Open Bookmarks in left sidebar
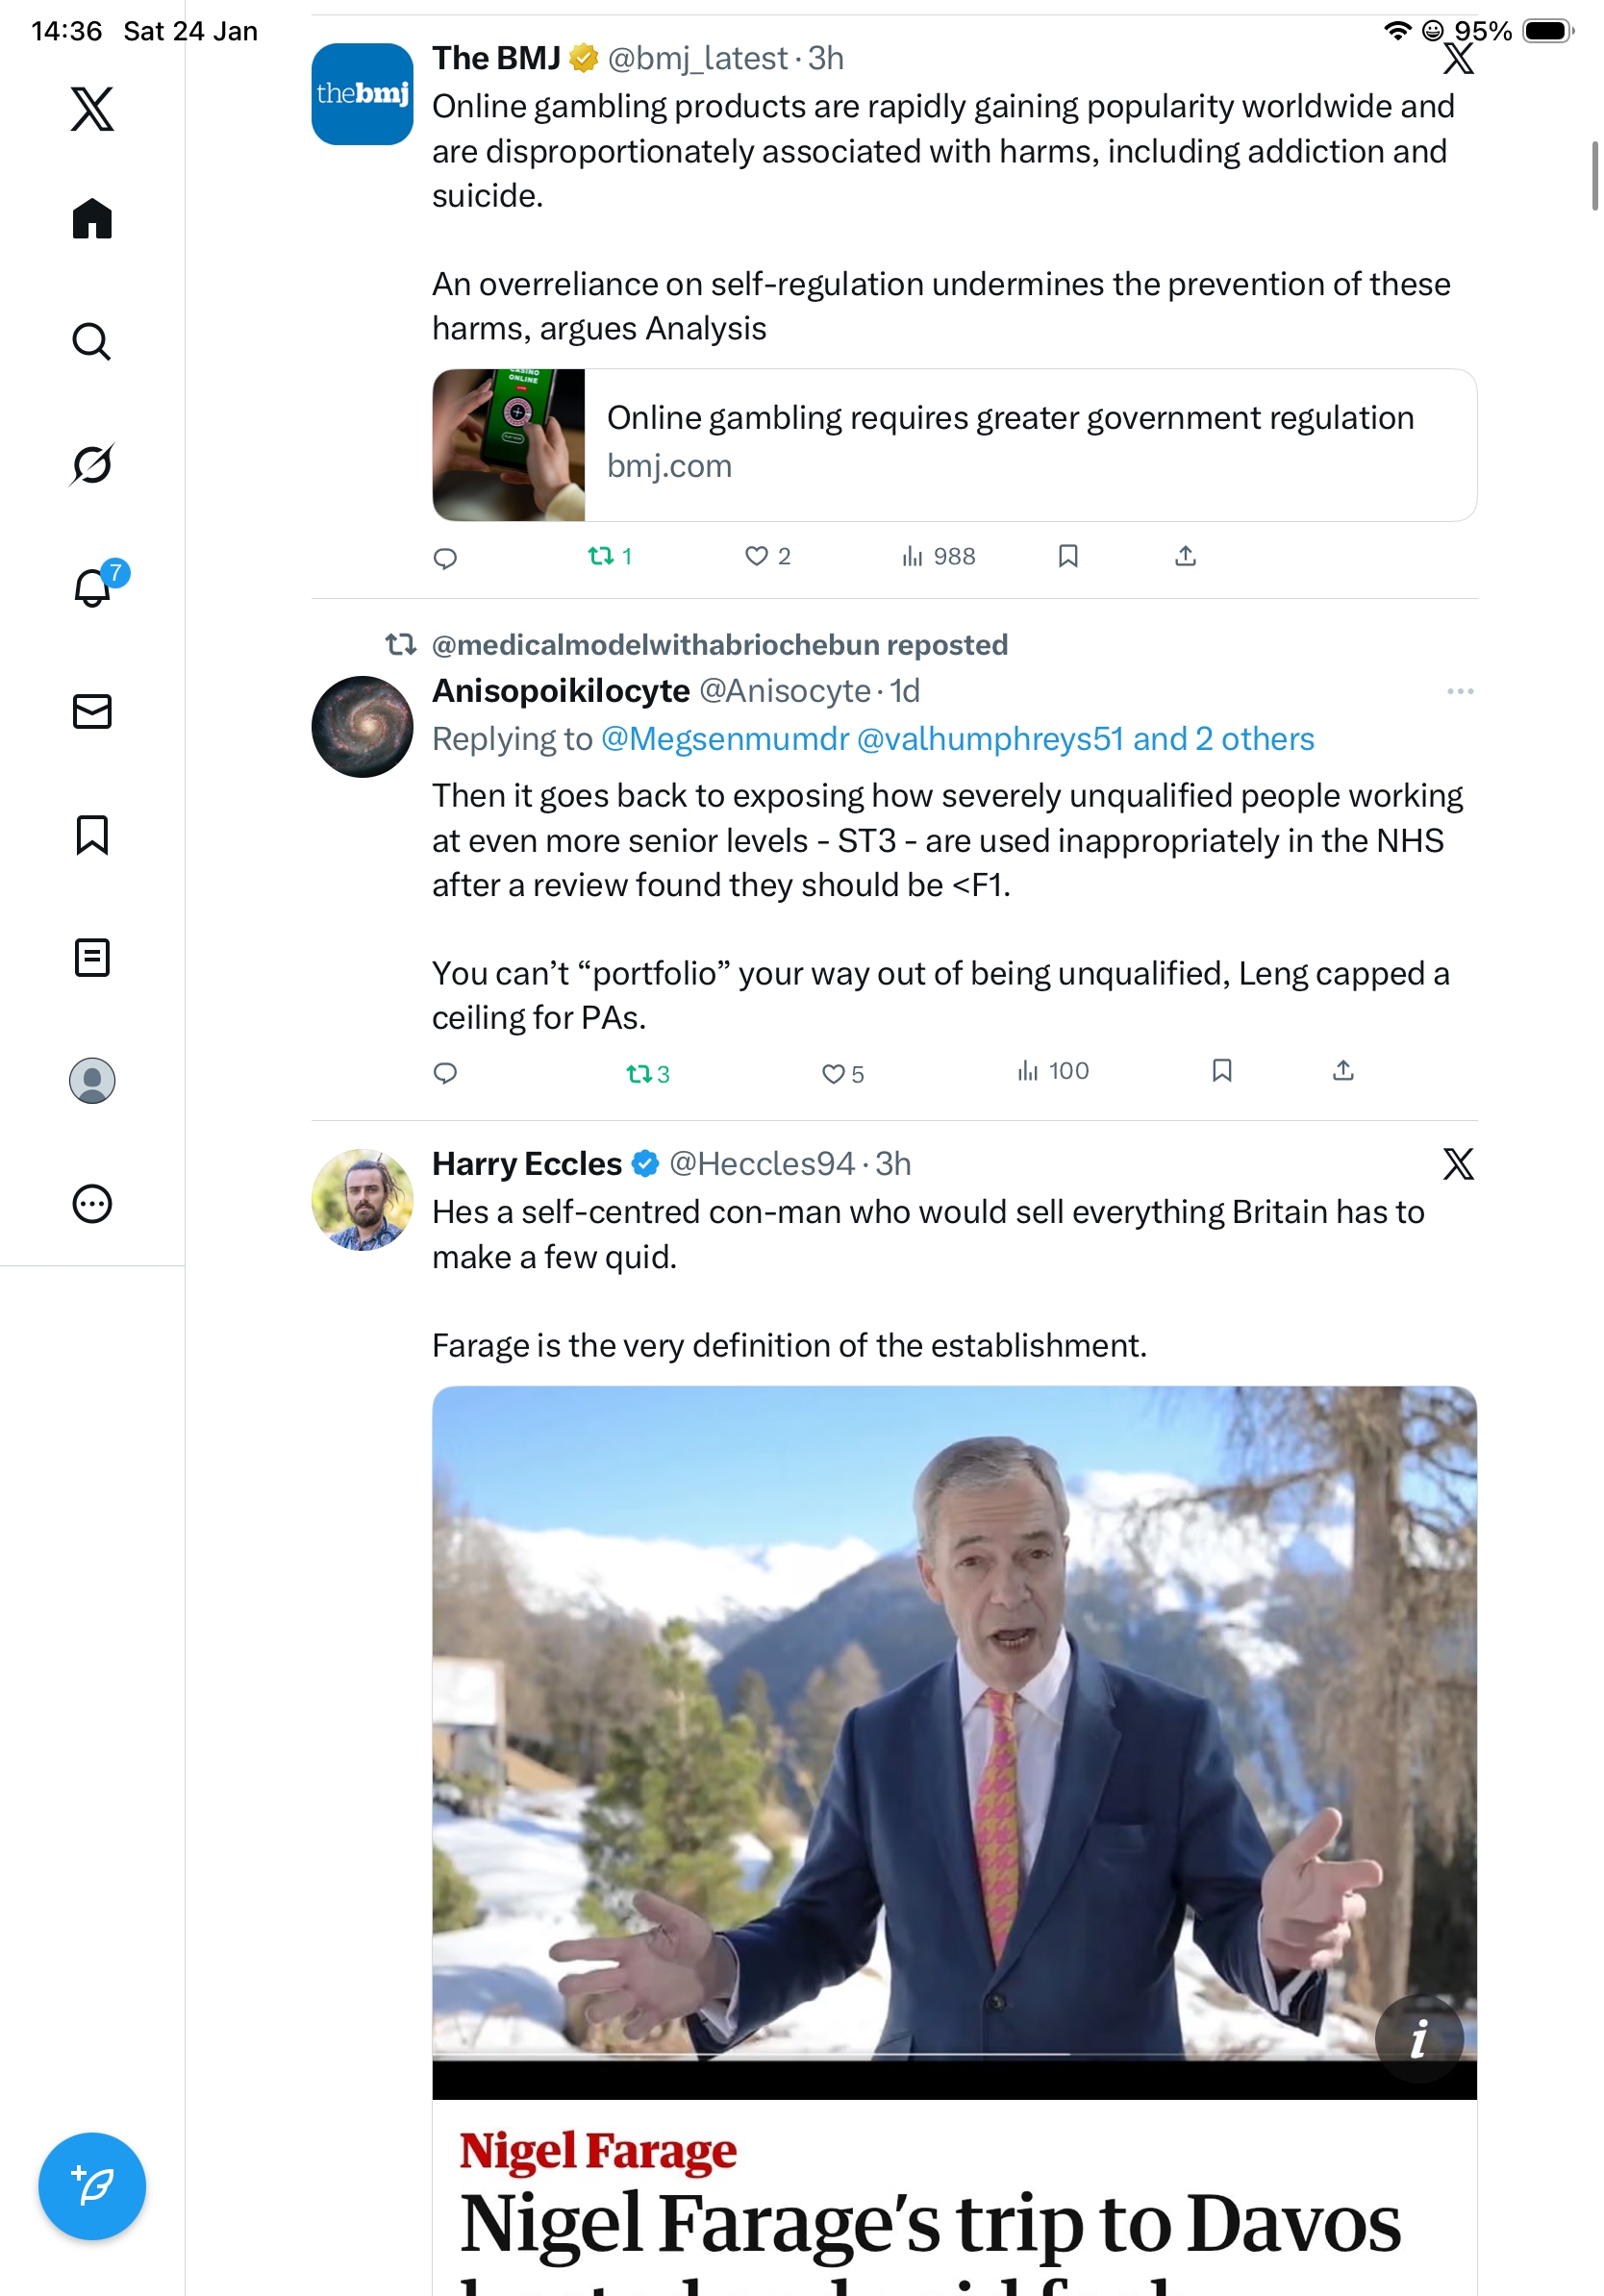 [x=92, y=834]
